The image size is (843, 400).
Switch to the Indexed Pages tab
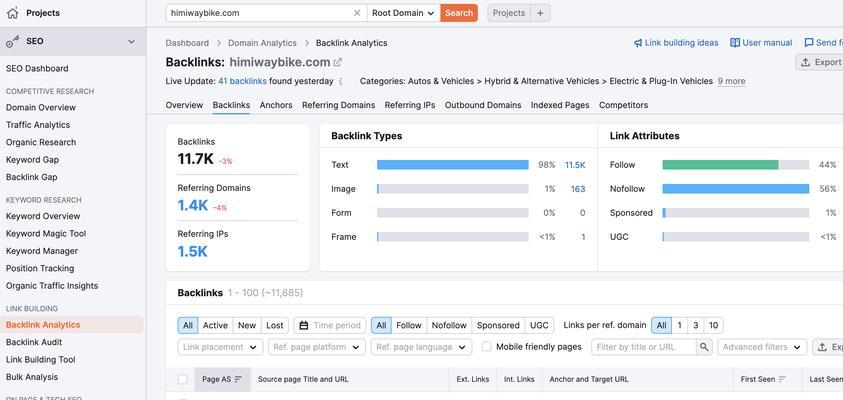(x=560, y=105)
